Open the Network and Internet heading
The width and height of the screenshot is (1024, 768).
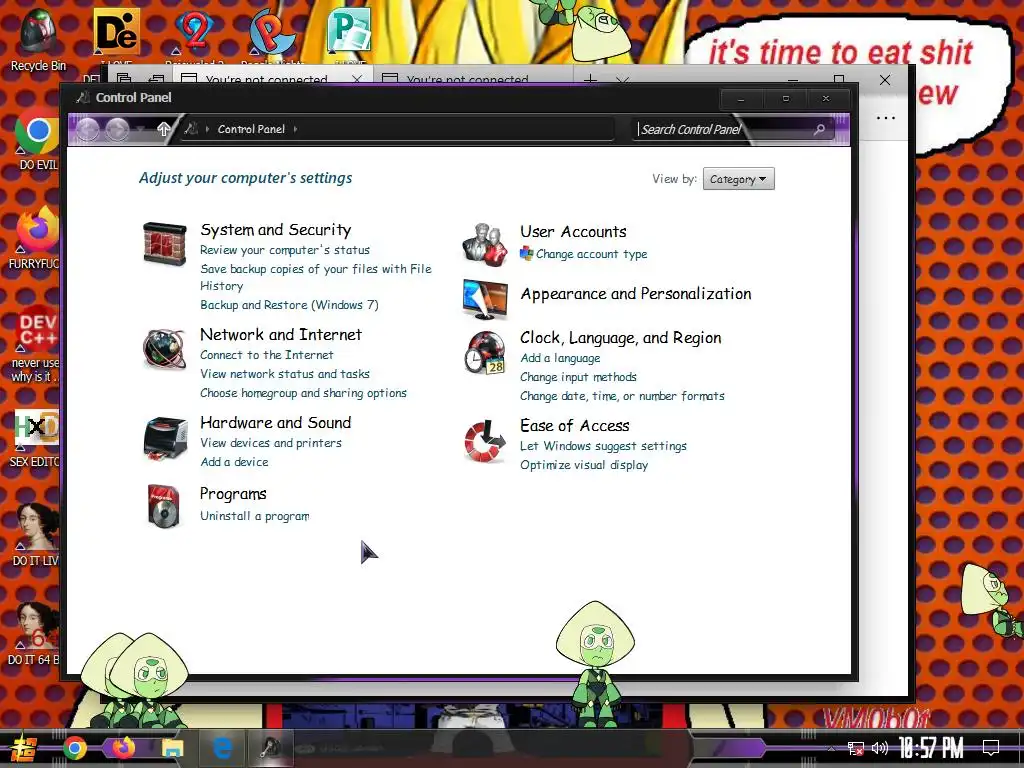281,334
